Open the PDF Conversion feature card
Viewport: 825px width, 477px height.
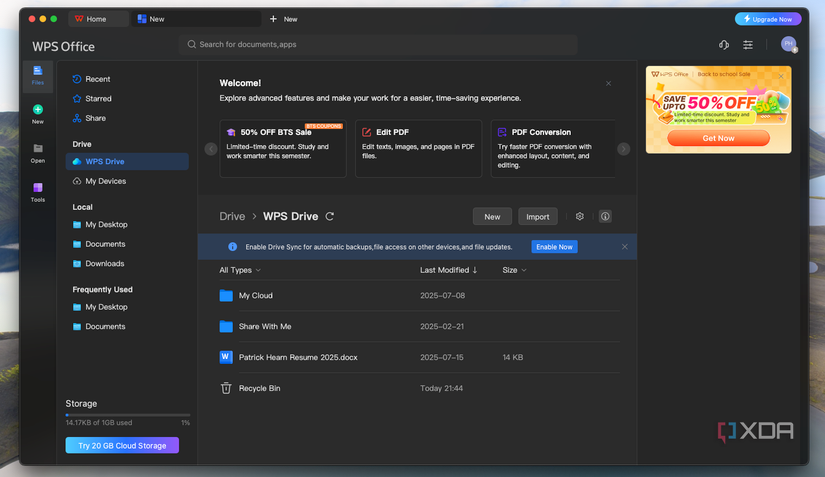click(553, 149)
